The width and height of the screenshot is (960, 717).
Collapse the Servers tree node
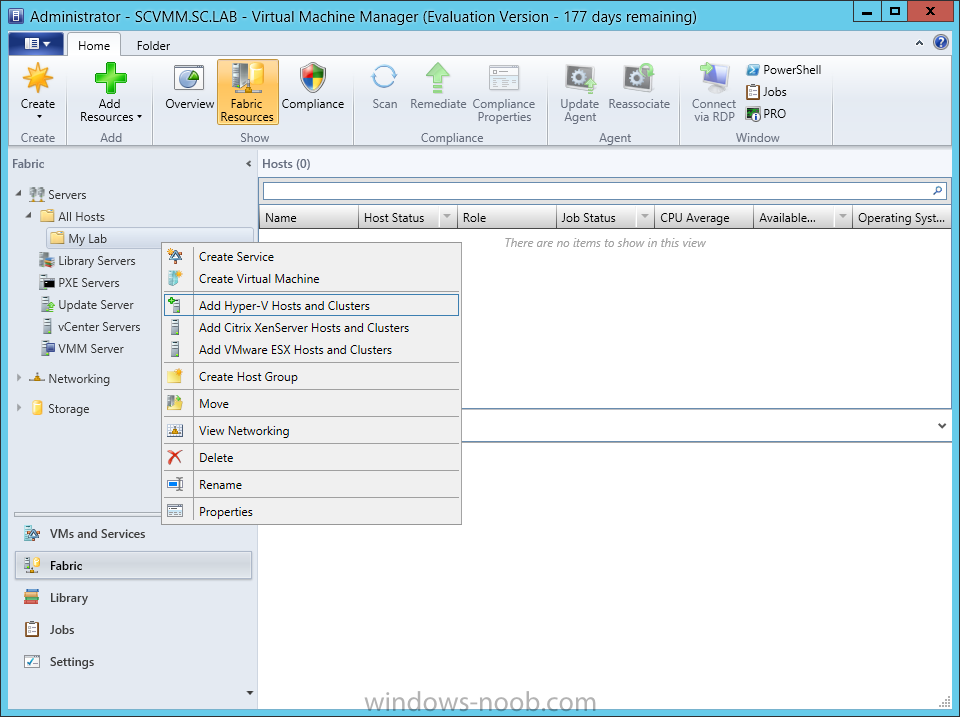[18, 193]
